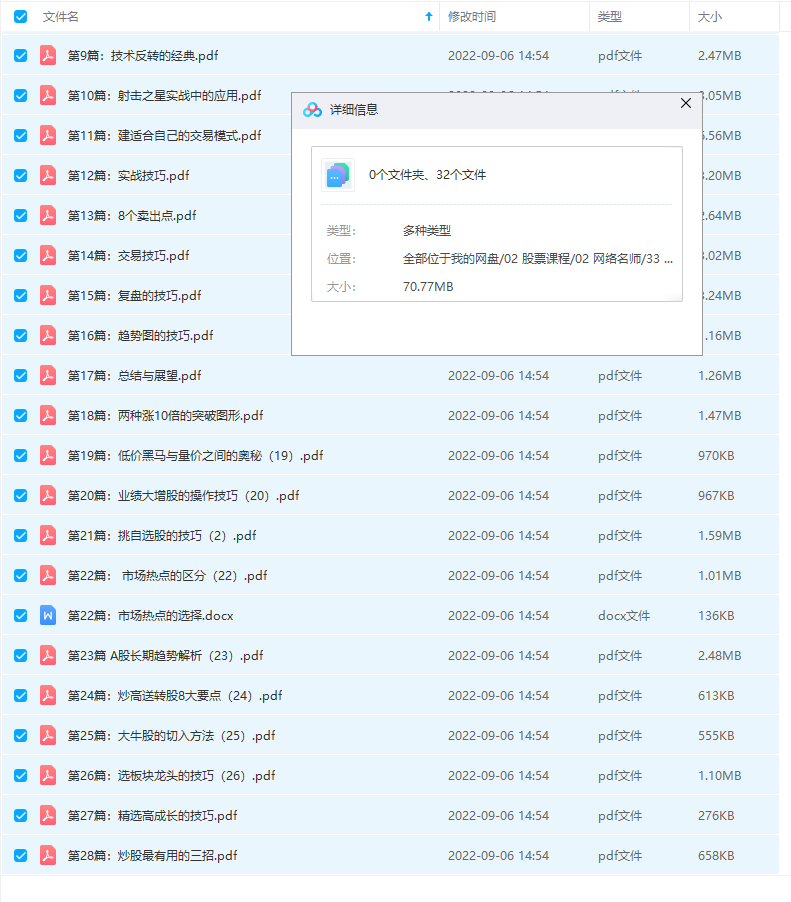Uncheck the checkbox for 第28篇：炒股最有用的三招.pdf
The width and height of the screenshot is (791, 902).
pos(20,855)
